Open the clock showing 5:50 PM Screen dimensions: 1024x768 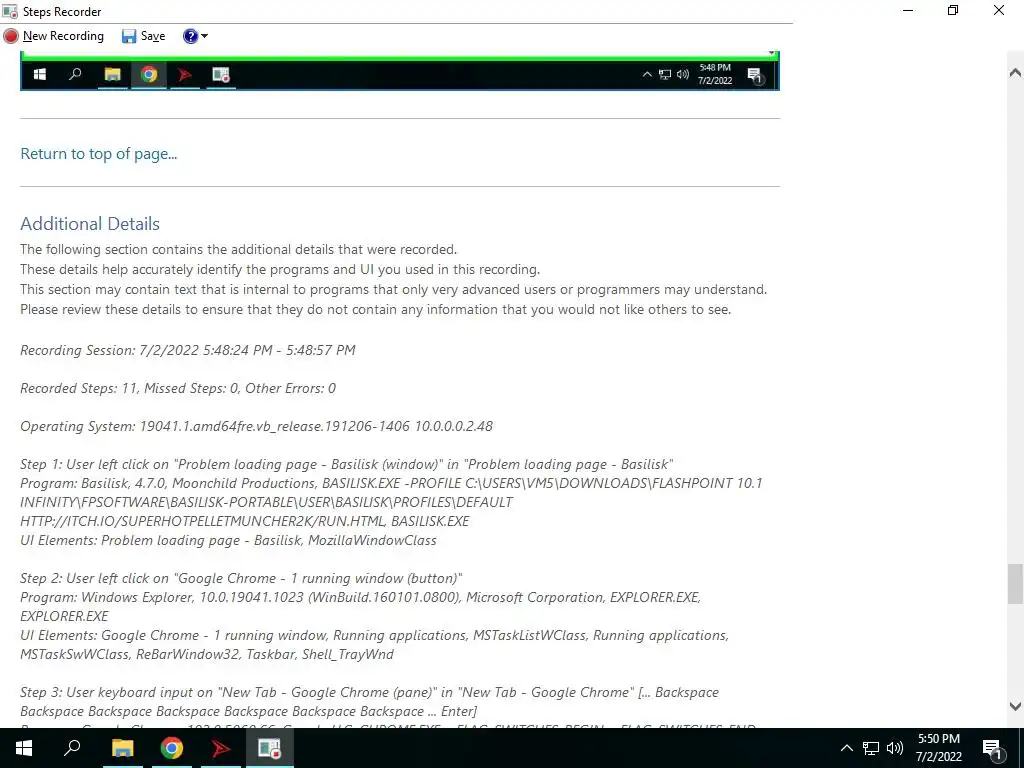(938, 748)
